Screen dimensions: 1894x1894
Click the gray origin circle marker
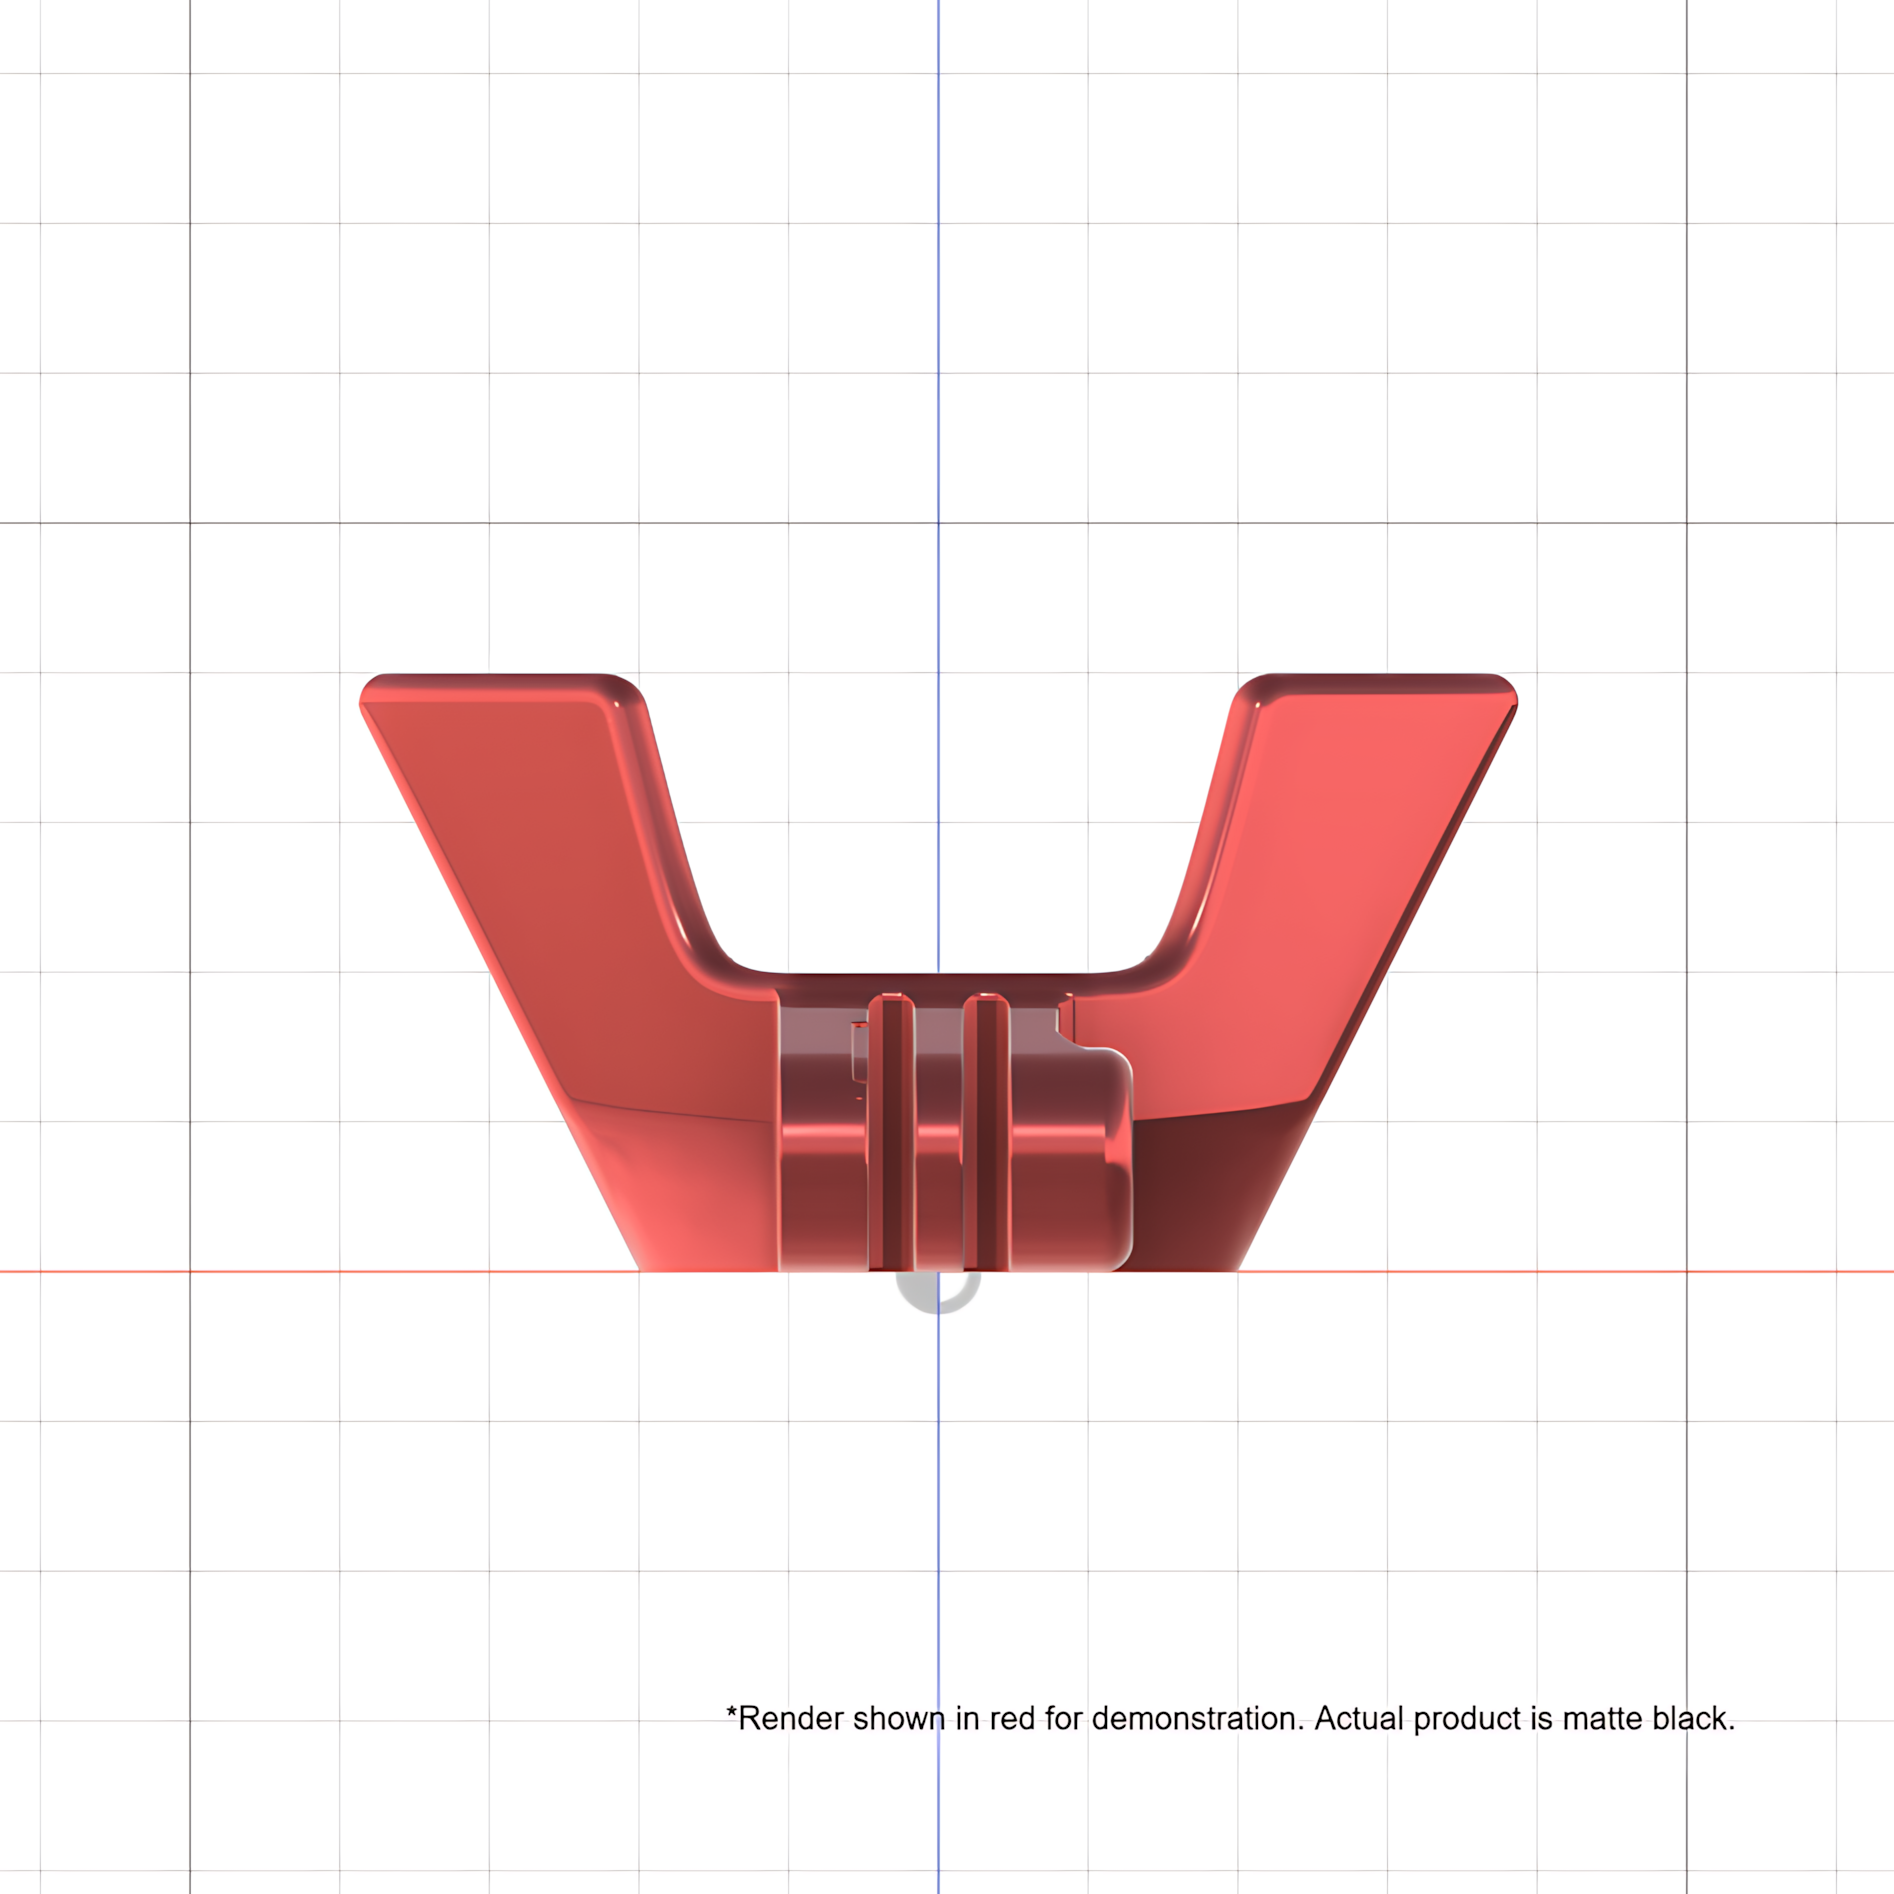938,1291
